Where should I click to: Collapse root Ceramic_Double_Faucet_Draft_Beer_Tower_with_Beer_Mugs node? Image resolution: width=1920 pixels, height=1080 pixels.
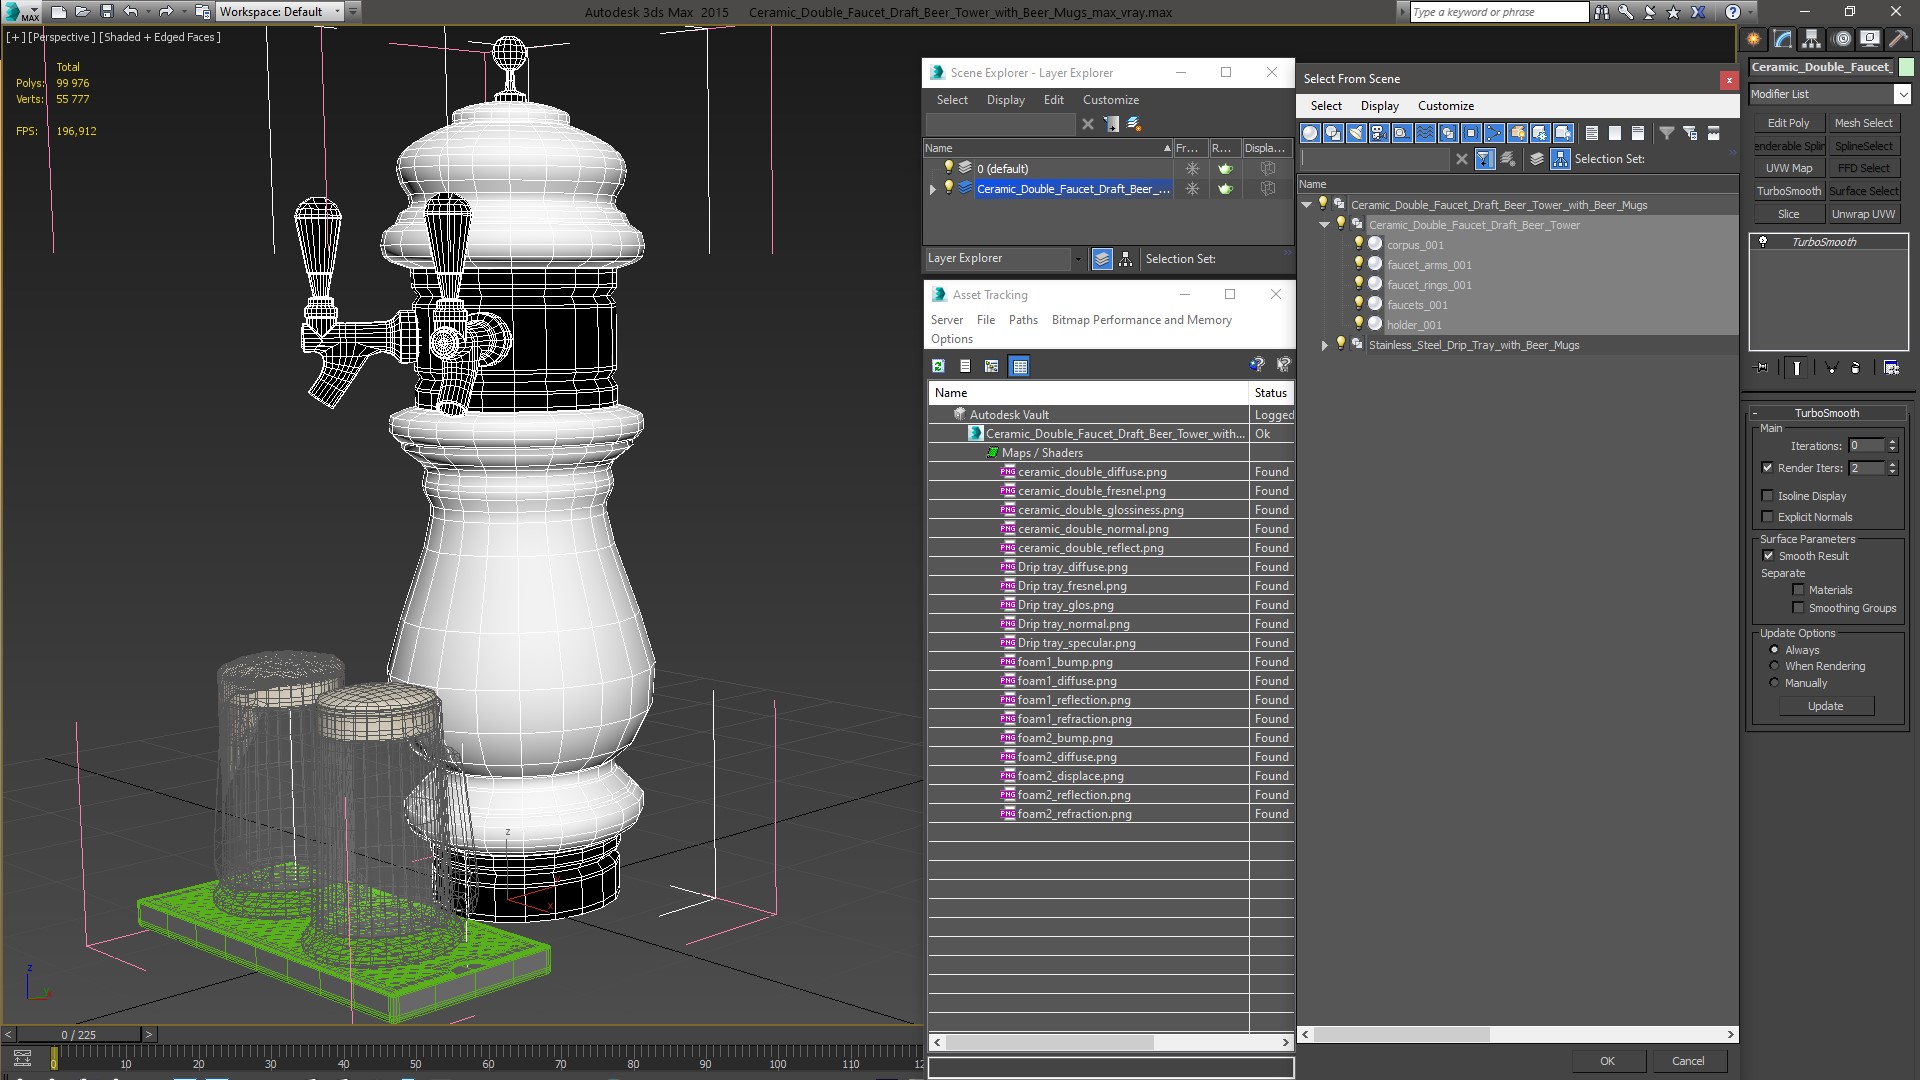coord(1306,205)
